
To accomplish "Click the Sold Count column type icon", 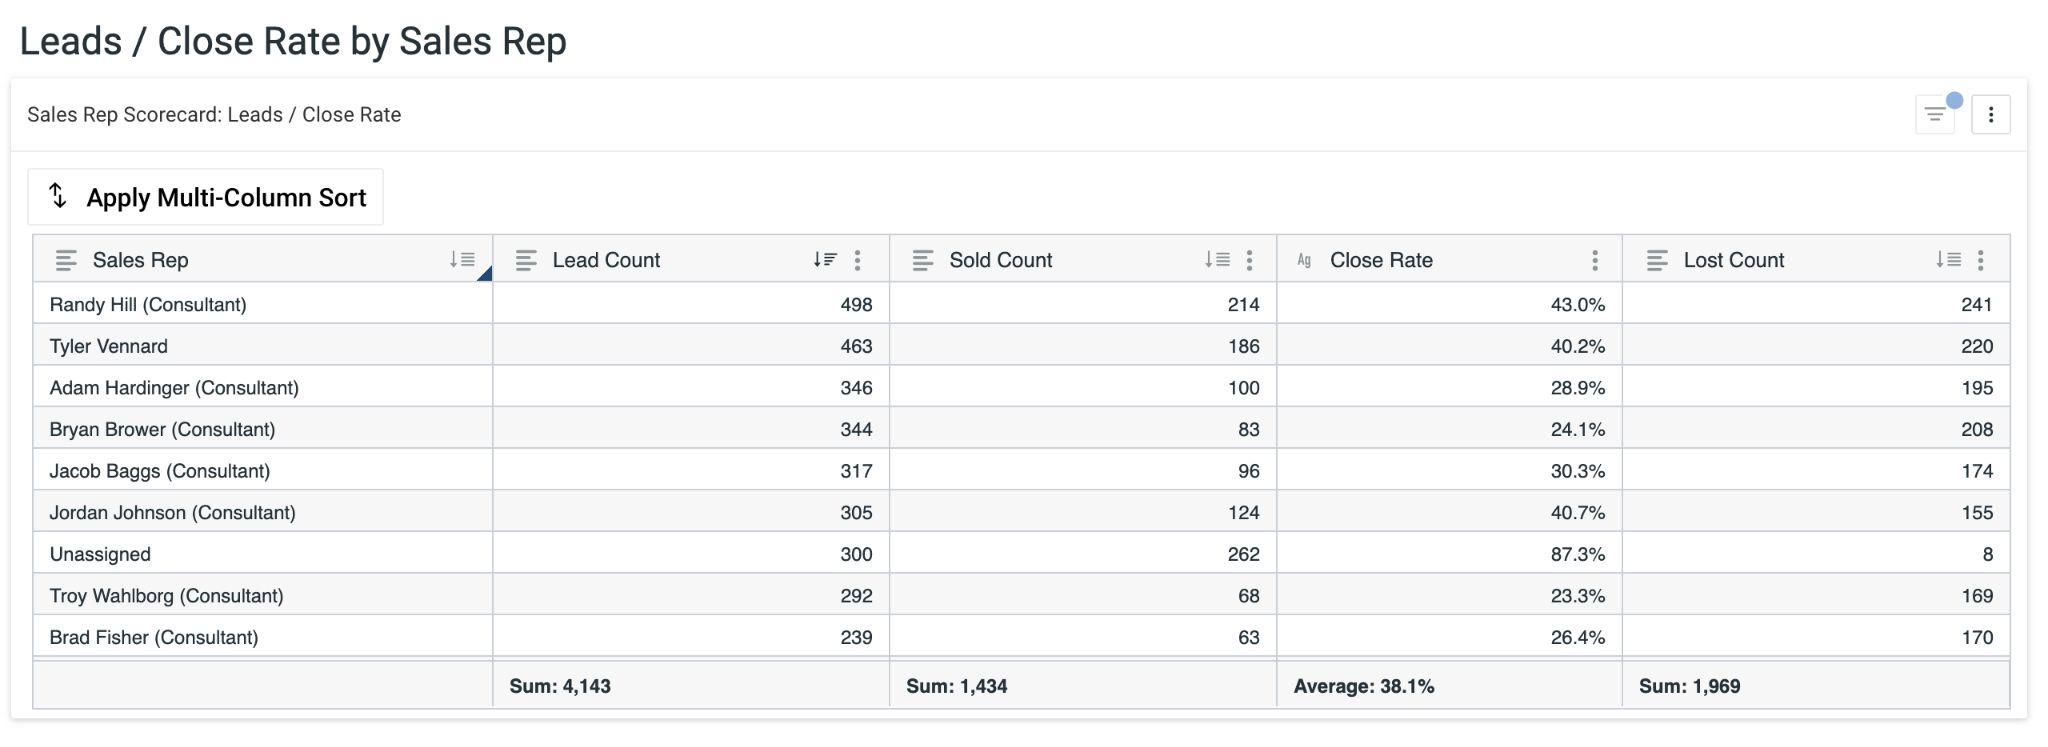I will pyautogui.click(x=923, y=260).
